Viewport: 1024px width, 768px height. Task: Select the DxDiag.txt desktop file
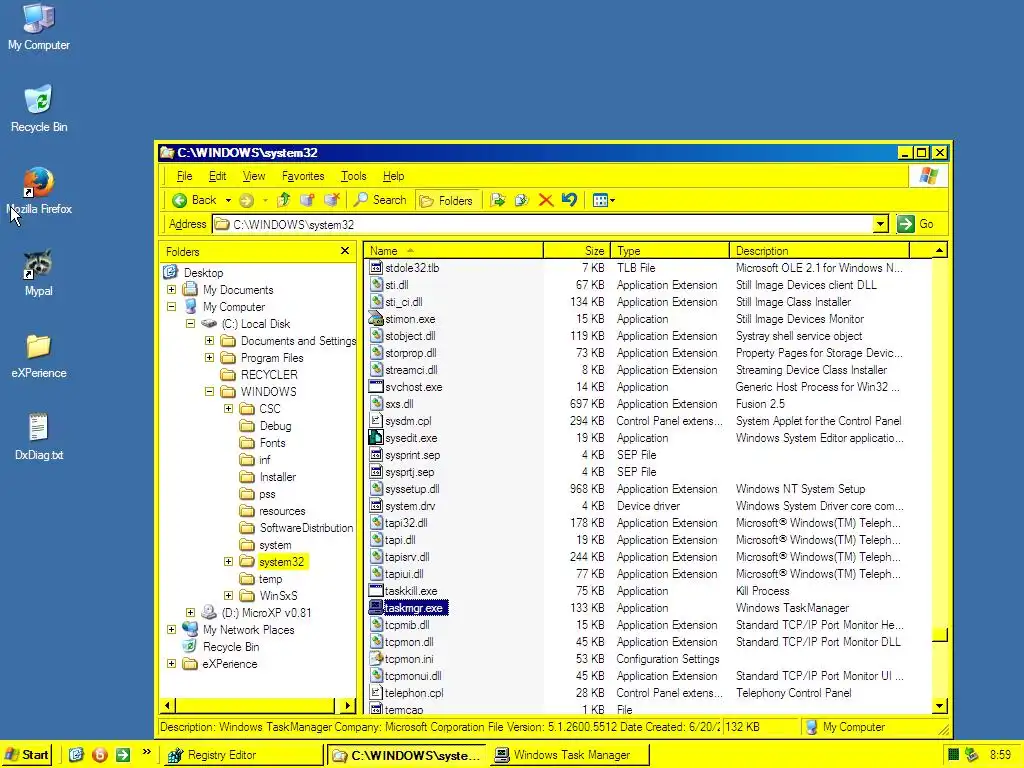pyautogui.click(x=39, y=437)
